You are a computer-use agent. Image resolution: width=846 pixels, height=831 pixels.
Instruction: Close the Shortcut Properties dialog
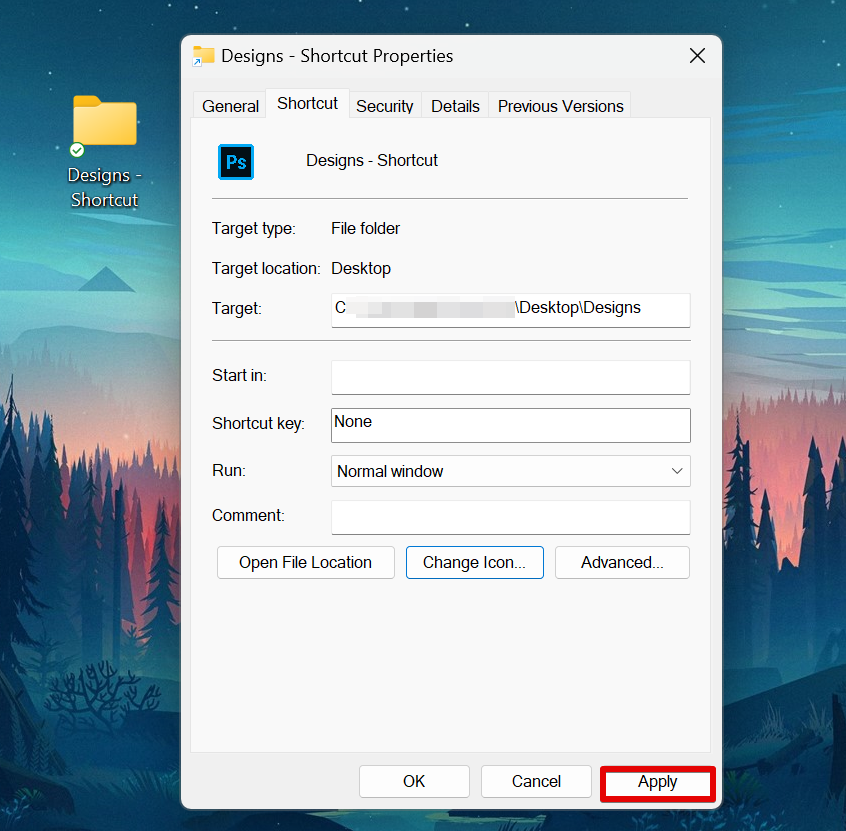[697, 56]
